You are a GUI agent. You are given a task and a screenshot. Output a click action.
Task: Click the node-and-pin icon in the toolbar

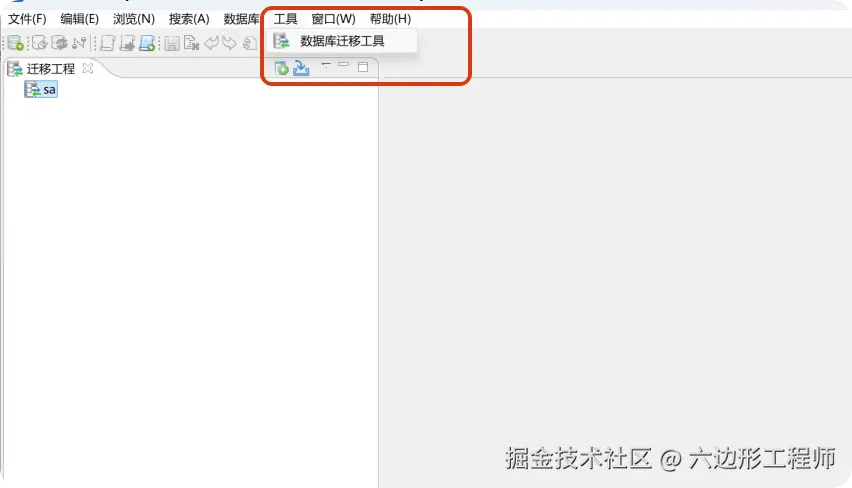coord(79,43)
